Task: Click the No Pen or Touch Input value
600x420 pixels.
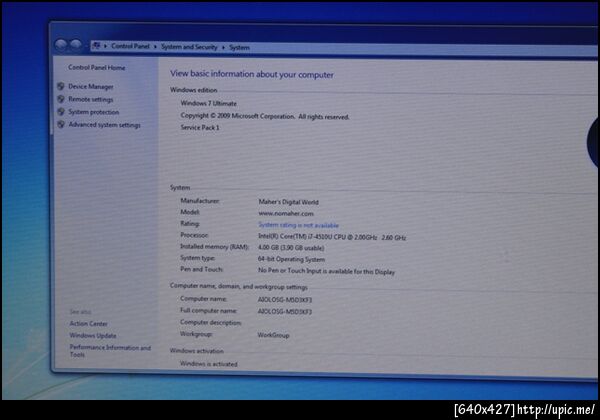Action: [x=326, y=271]
